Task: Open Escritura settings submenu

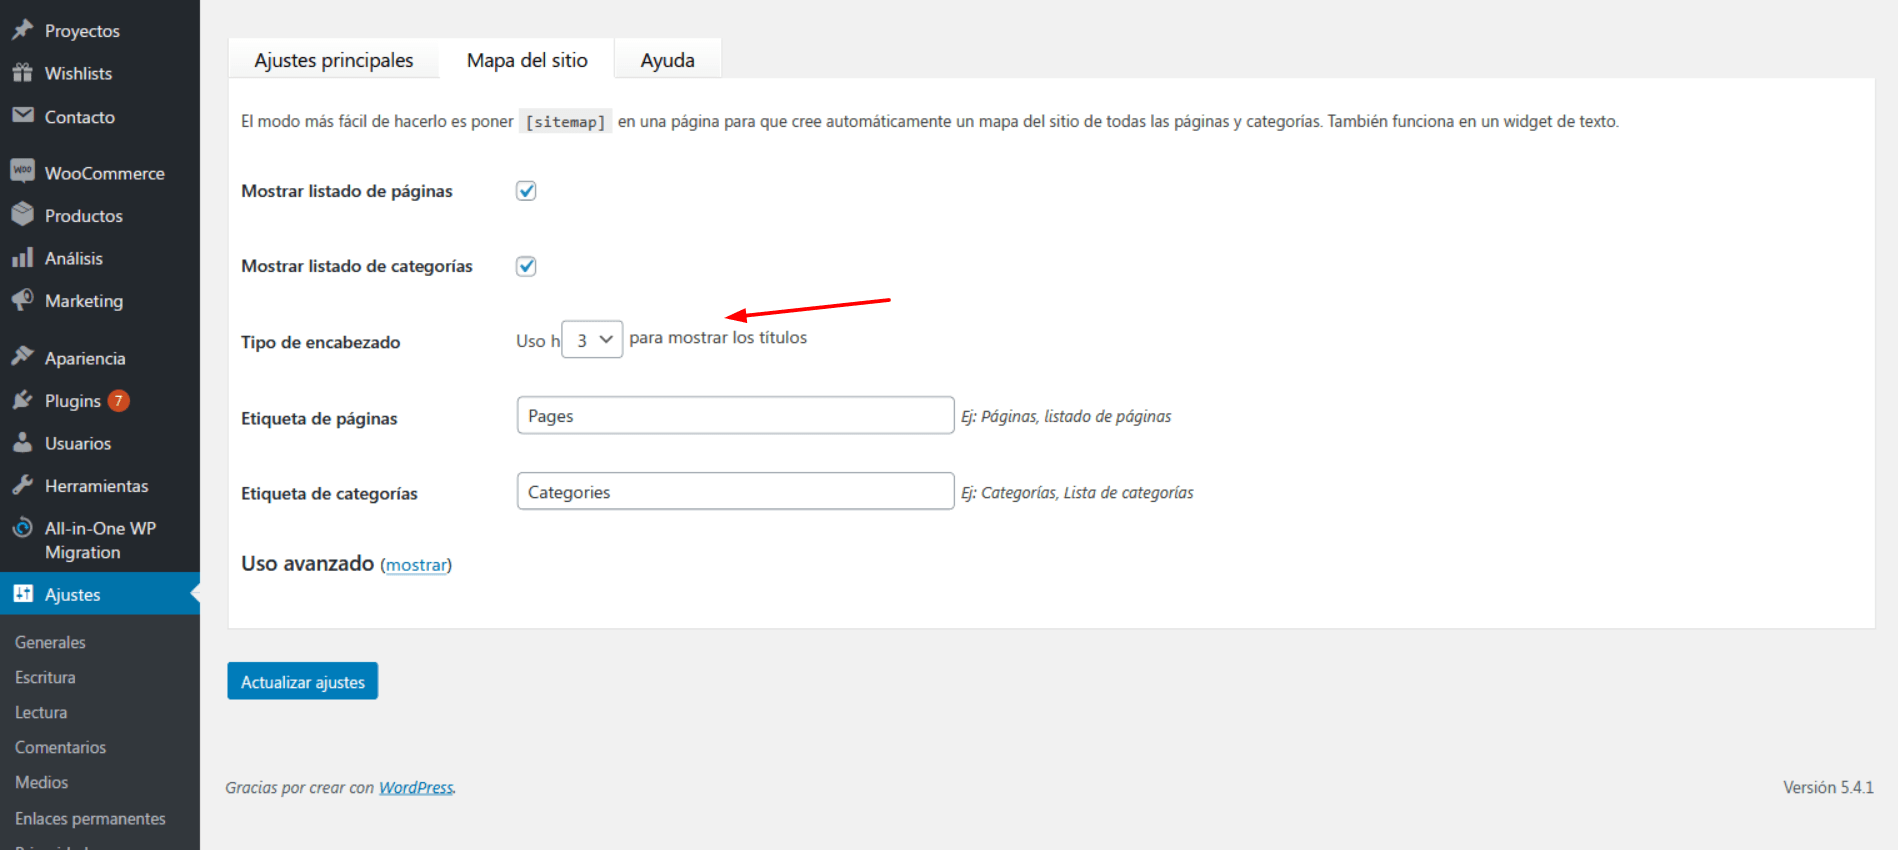Action: 45,677
